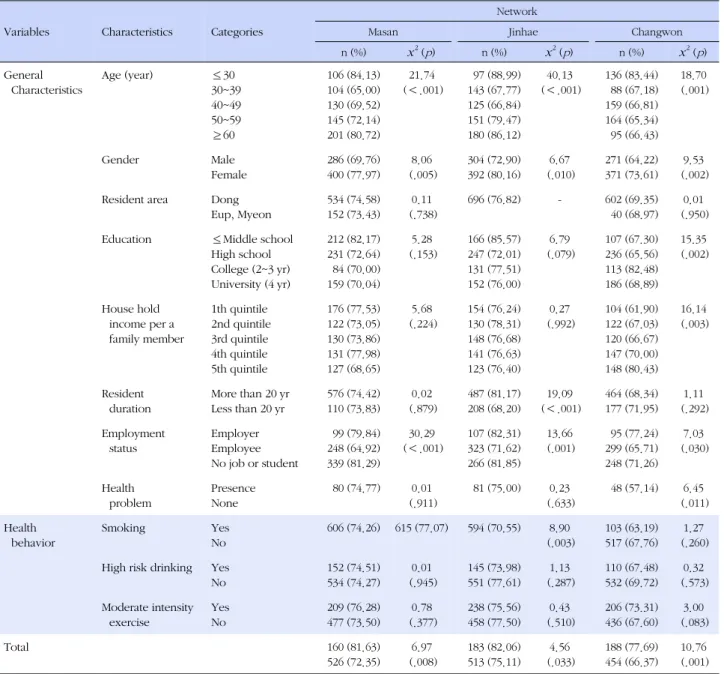Select the value '696 (76.82)'
Viewport: 724px width, 674px height.
[494, 200]
